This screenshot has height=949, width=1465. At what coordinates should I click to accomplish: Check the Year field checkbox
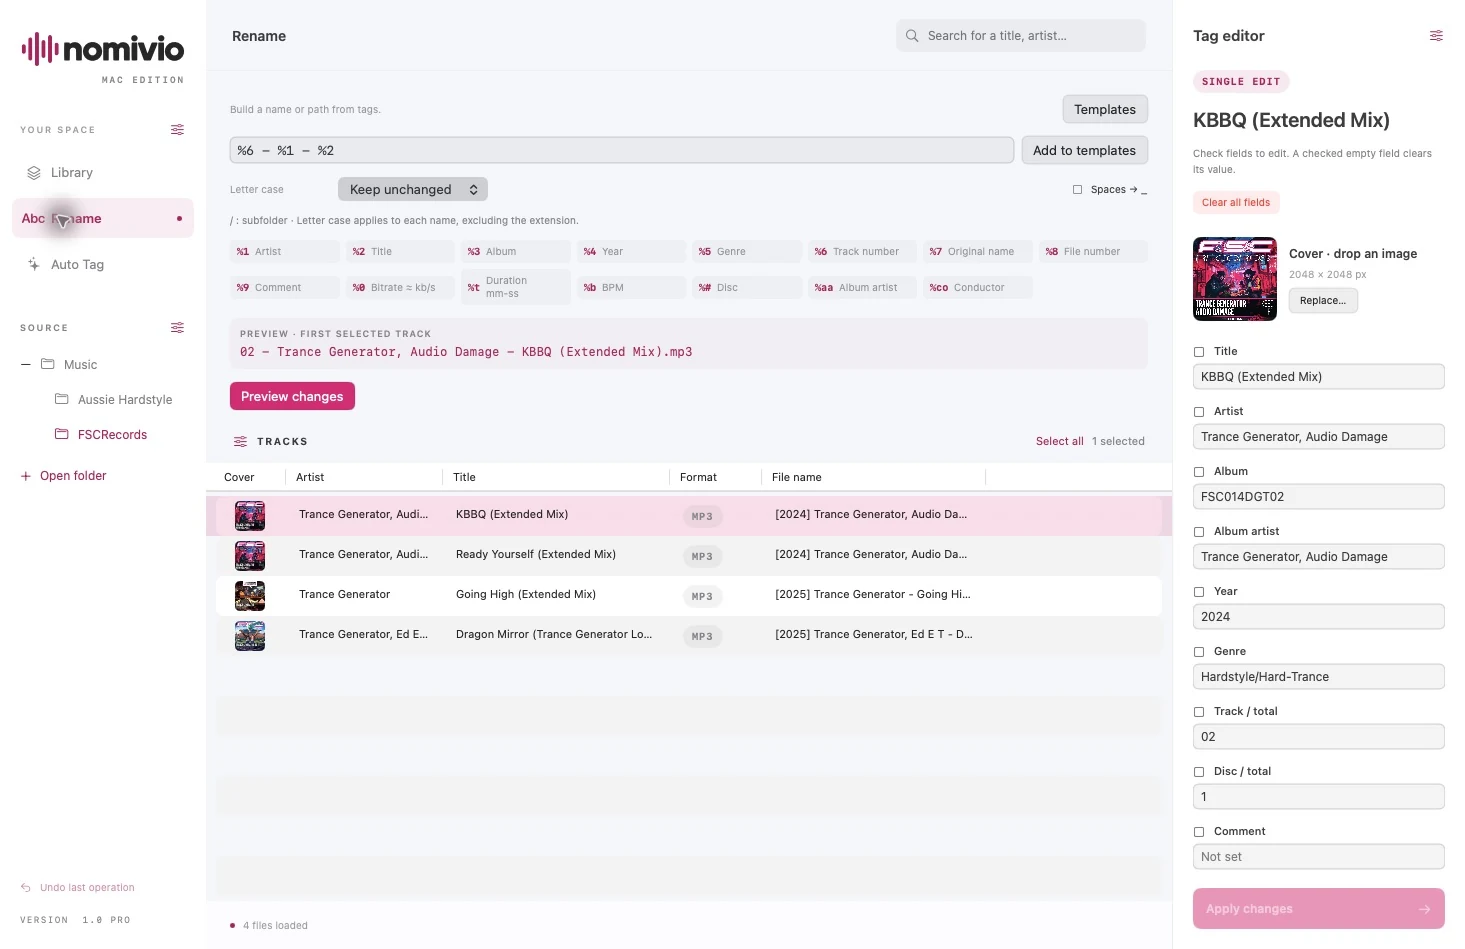coord(1199,592)
